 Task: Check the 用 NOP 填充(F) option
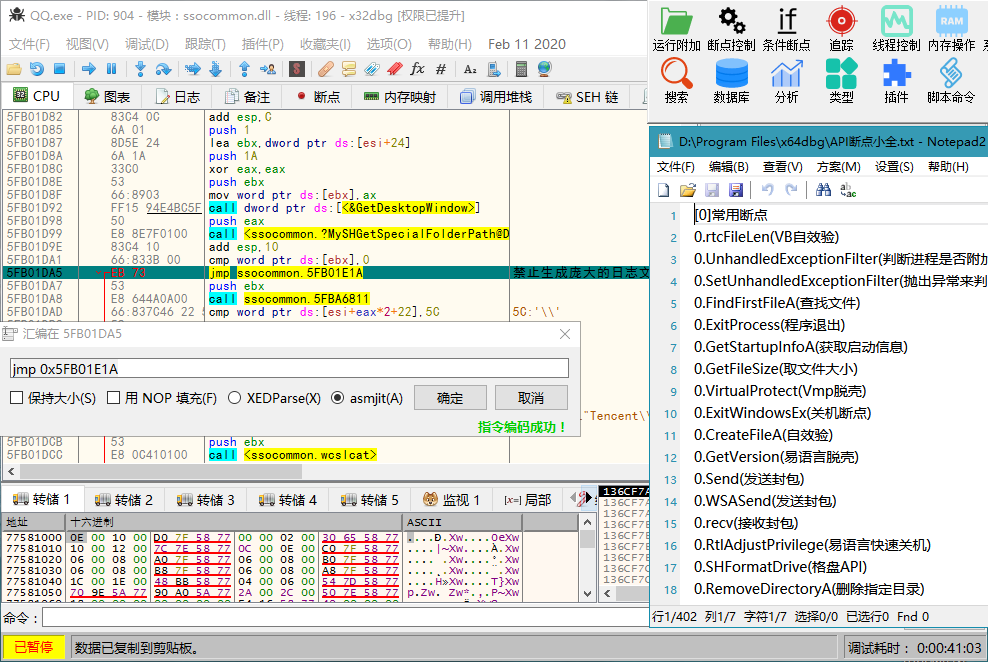(x=116, y=398)
